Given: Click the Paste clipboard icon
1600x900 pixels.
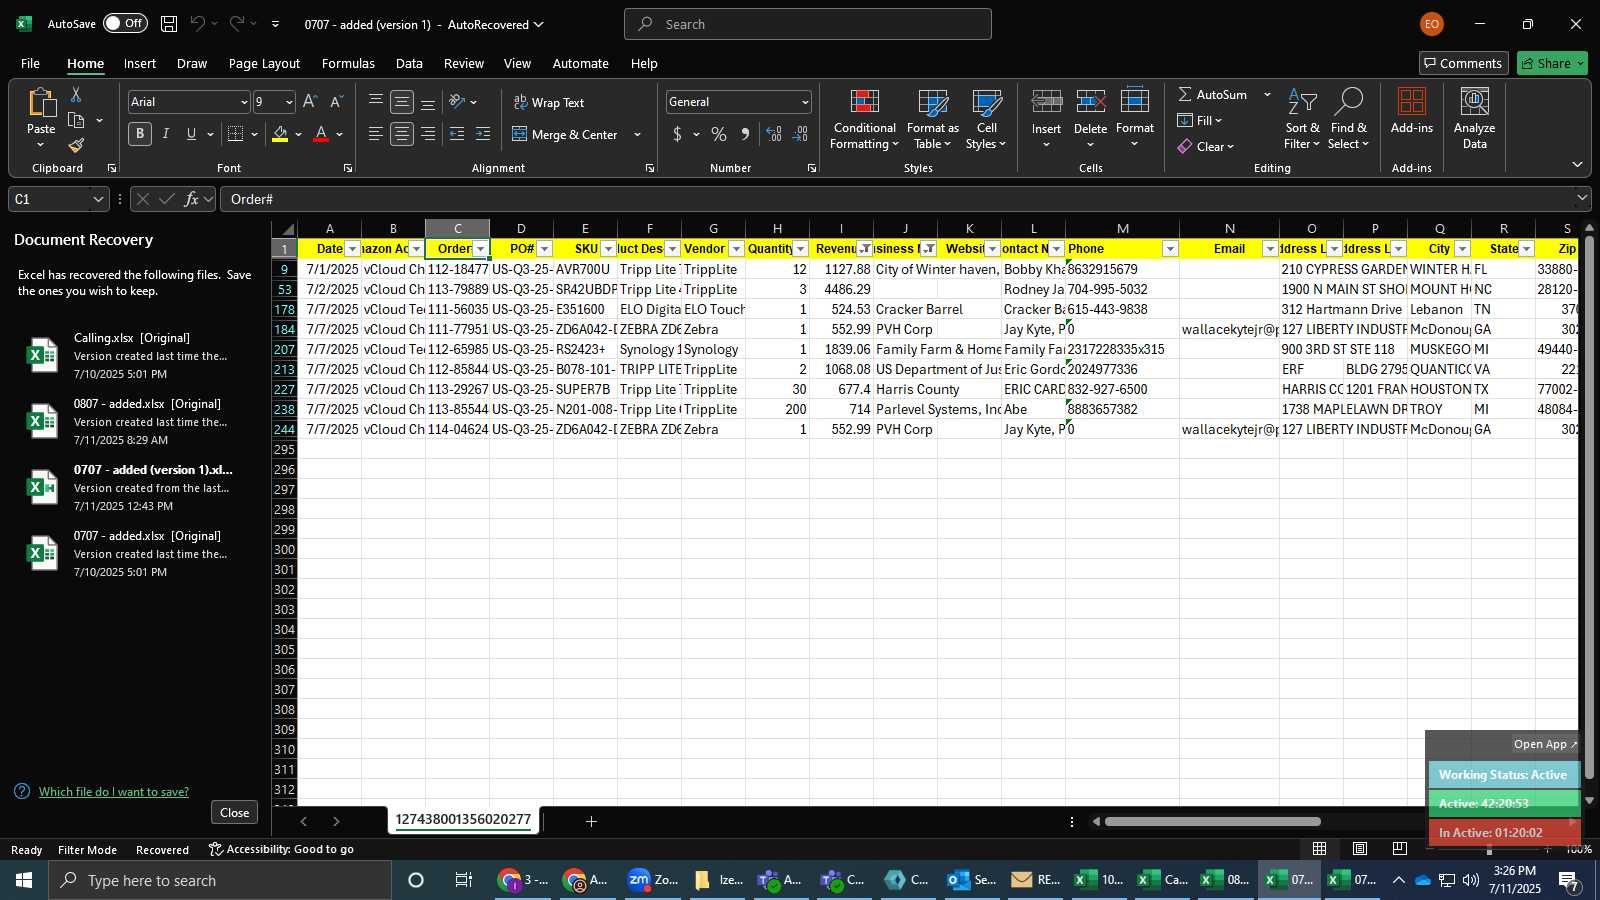Looking at the screenshot, I should [41, 102].
